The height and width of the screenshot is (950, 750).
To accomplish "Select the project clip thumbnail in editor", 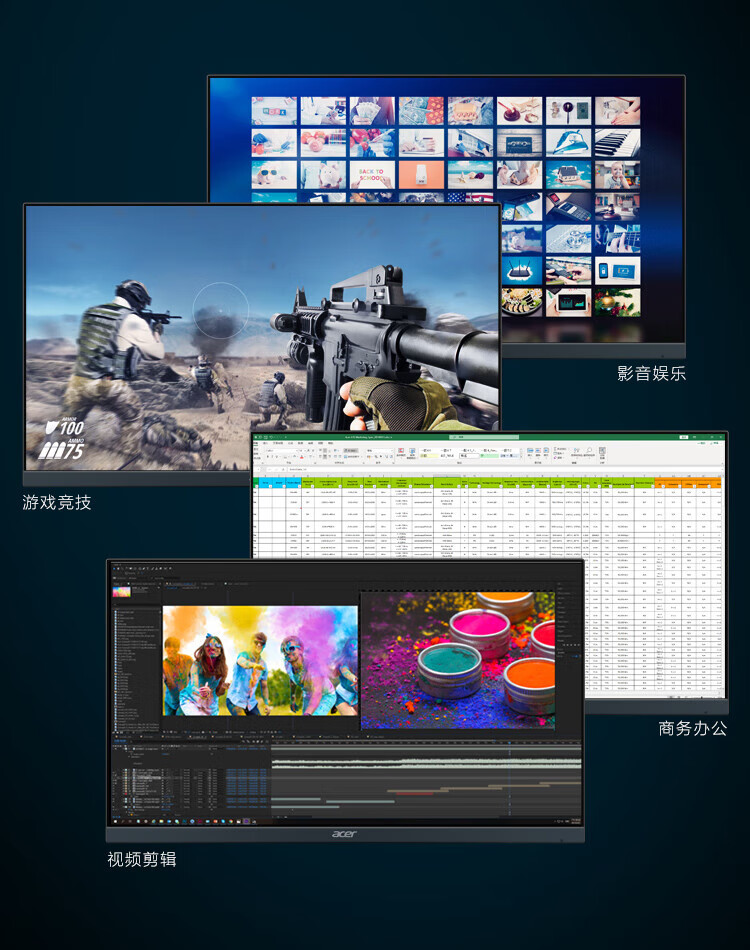I will coord(121,592).
